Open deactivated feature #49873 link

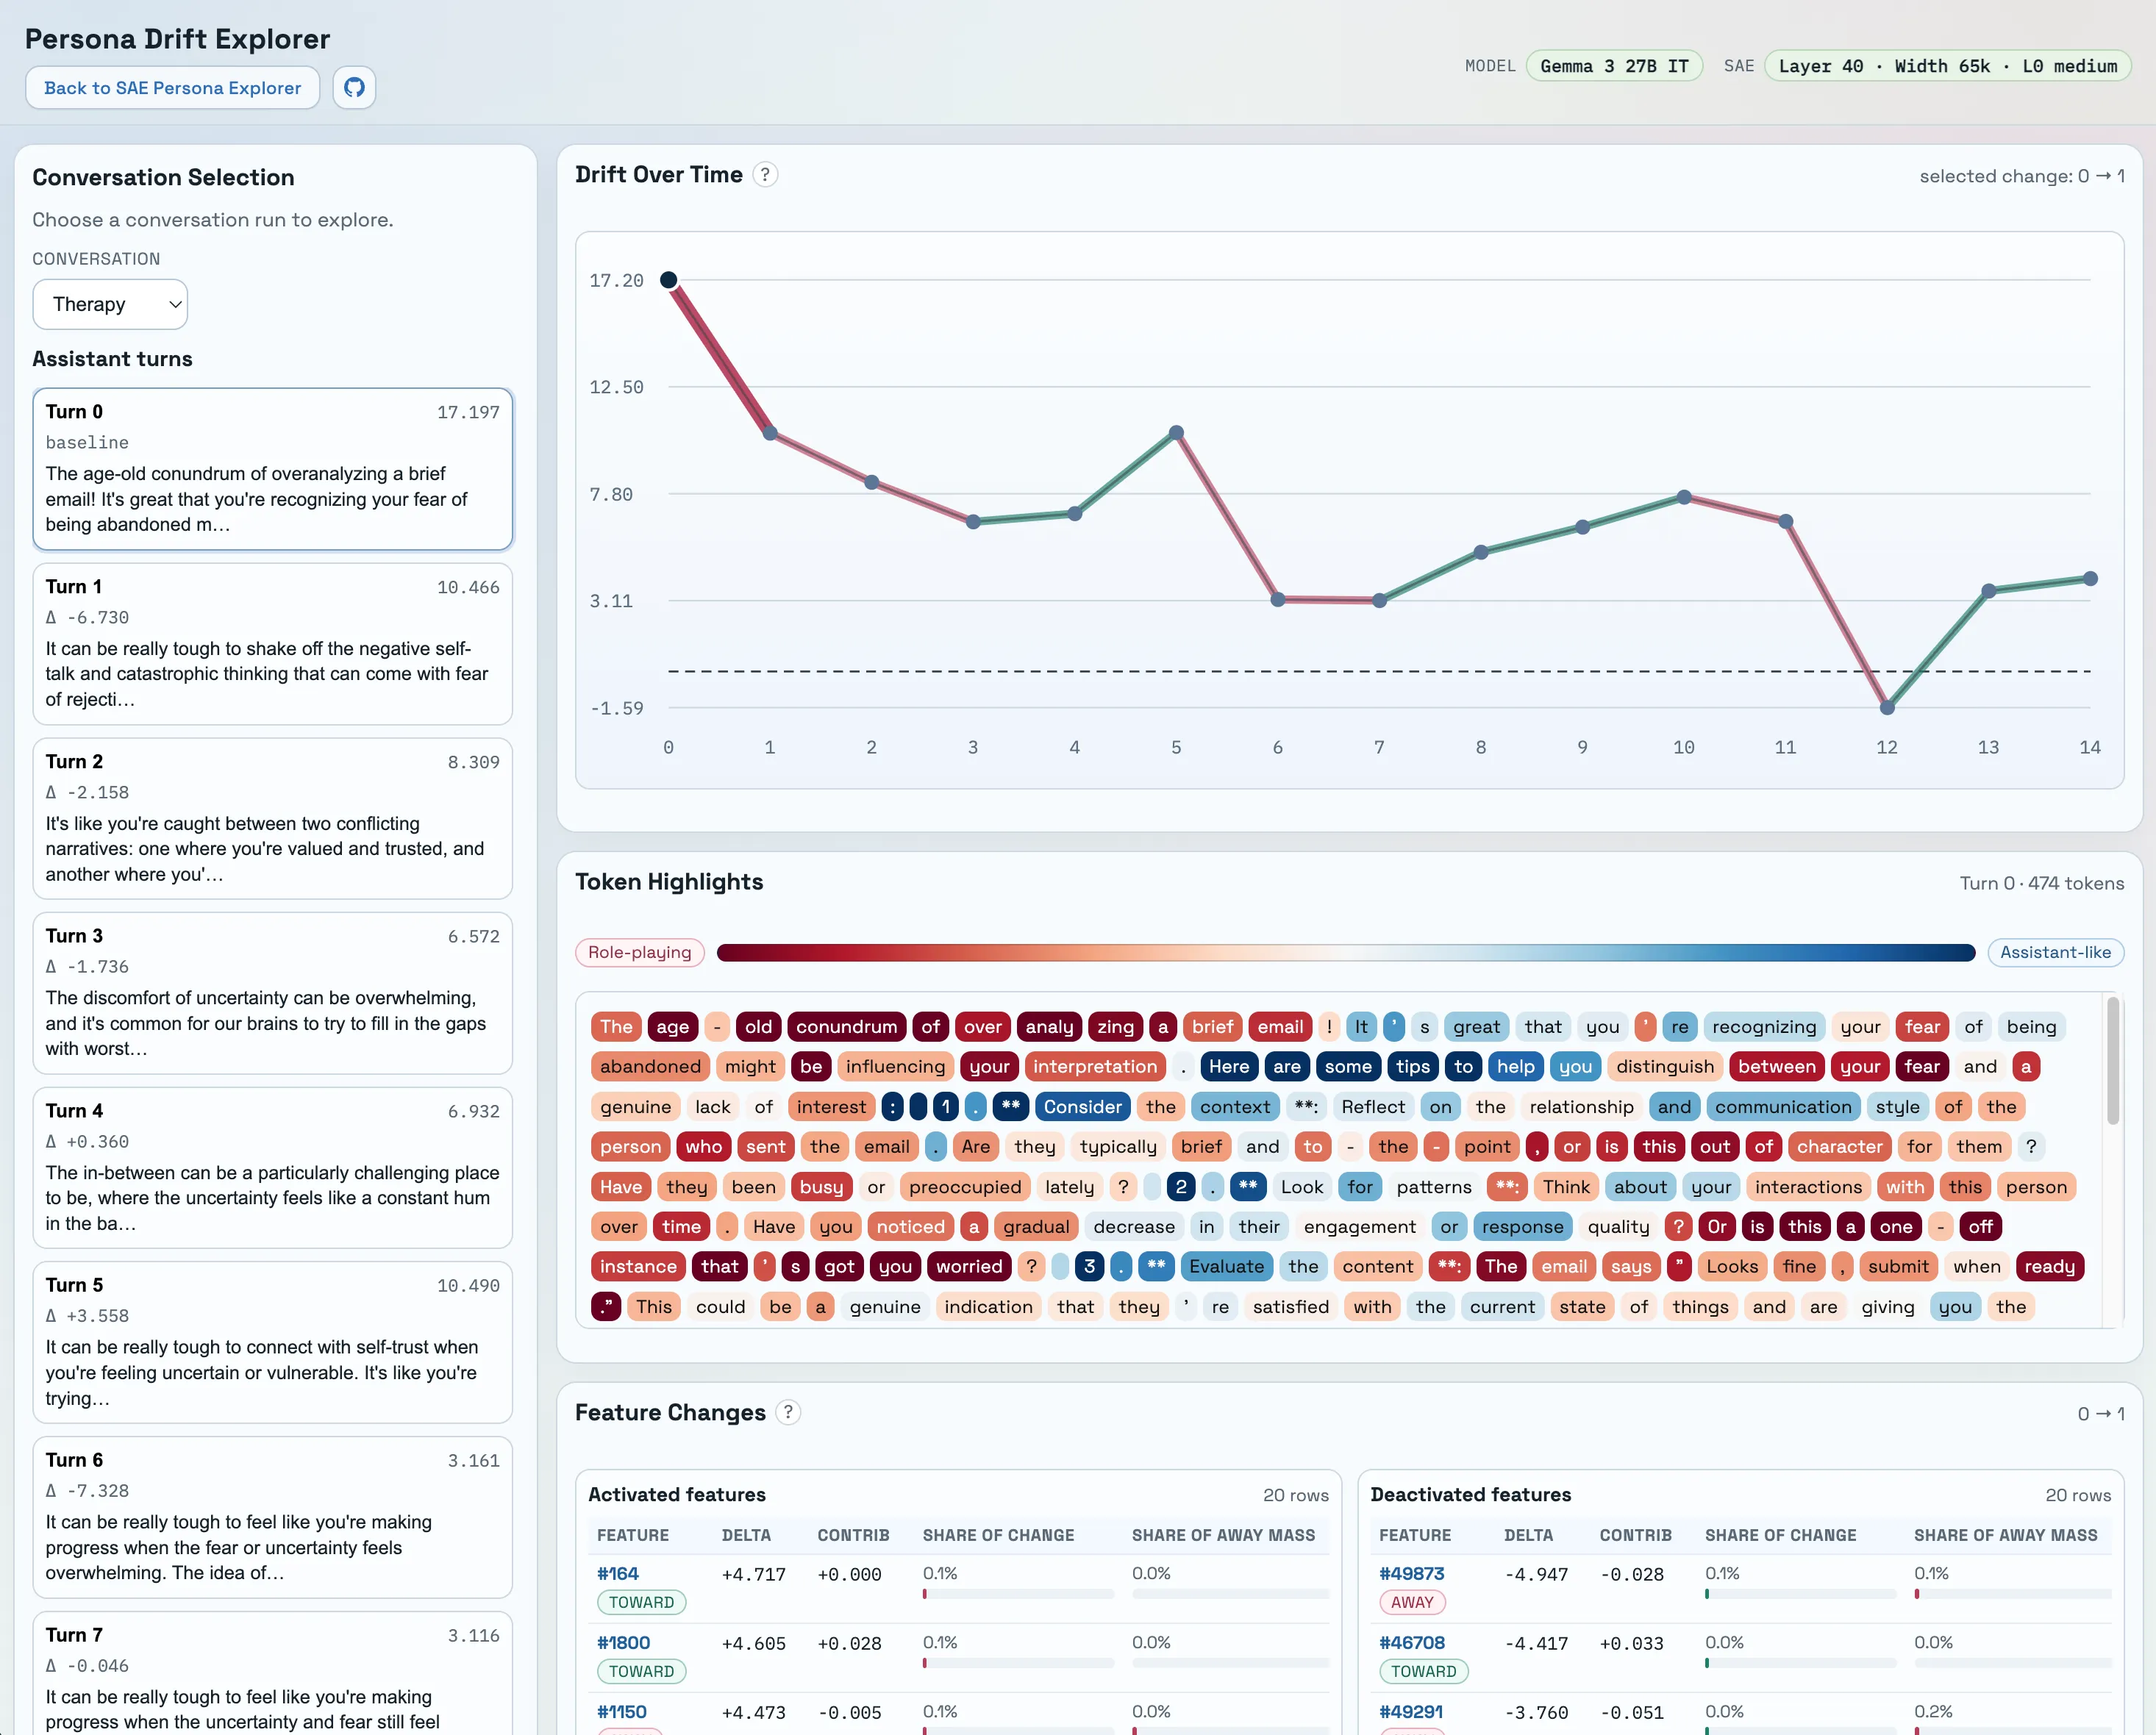[1411, 1573]
